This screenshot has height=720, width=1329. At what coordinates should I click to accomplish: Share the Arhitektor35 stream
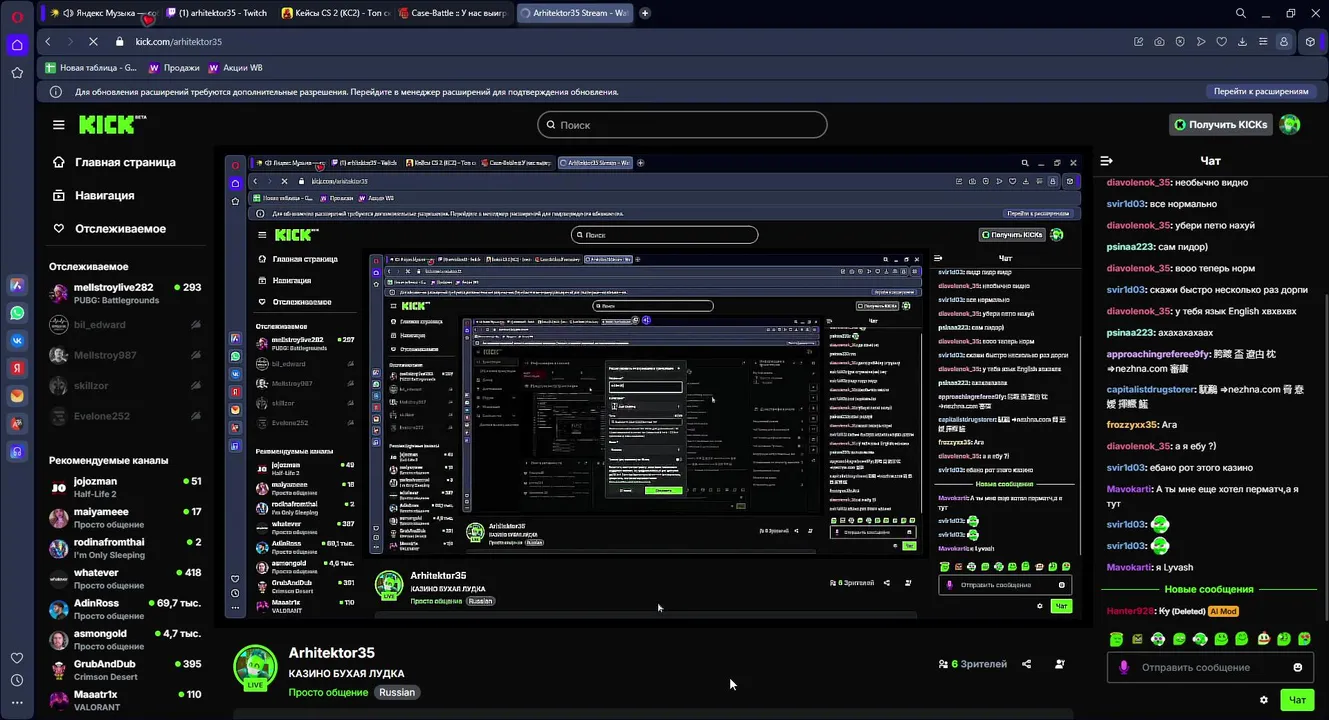pos(1027,664)
